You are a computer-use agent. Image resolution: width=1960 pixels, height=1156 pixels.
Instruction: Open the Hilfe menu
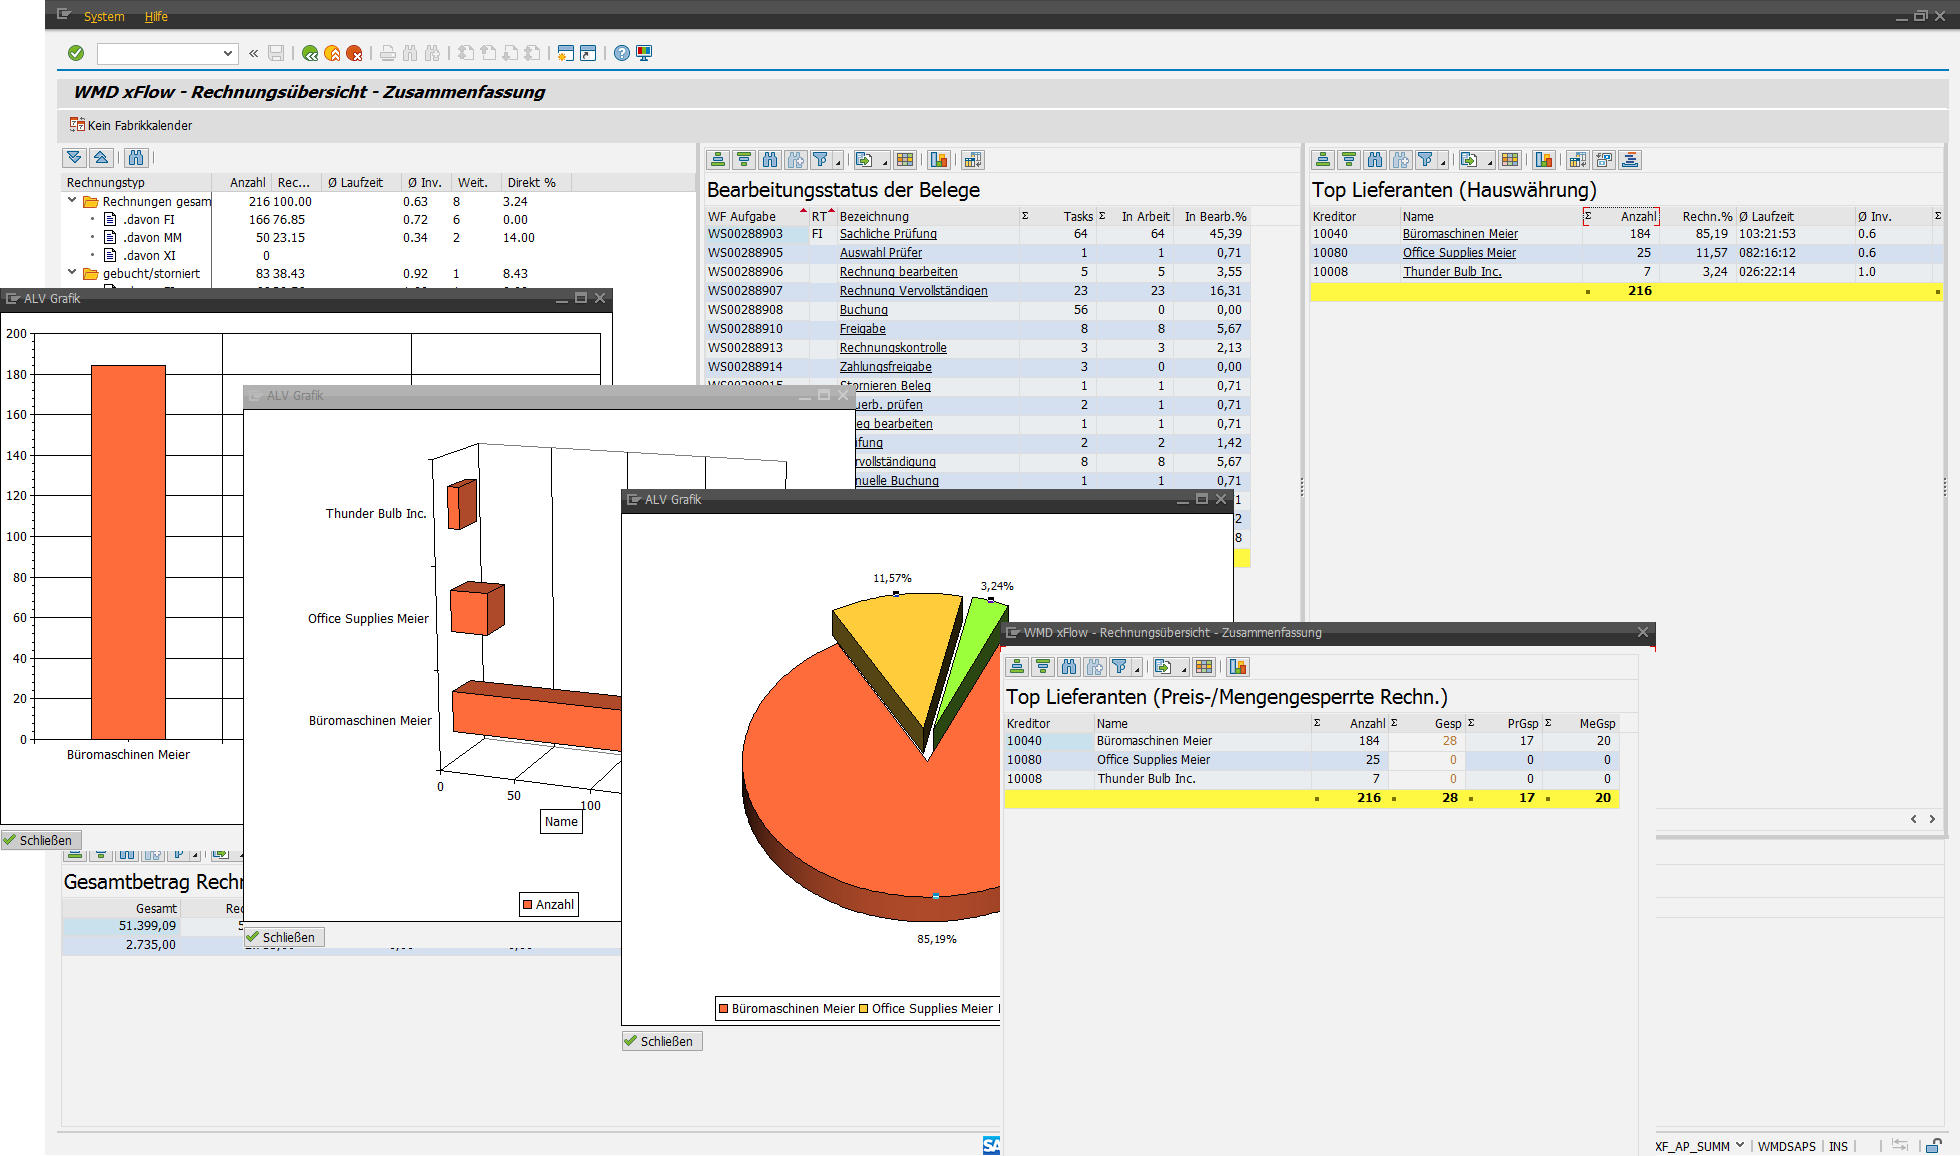coord(156,16)
